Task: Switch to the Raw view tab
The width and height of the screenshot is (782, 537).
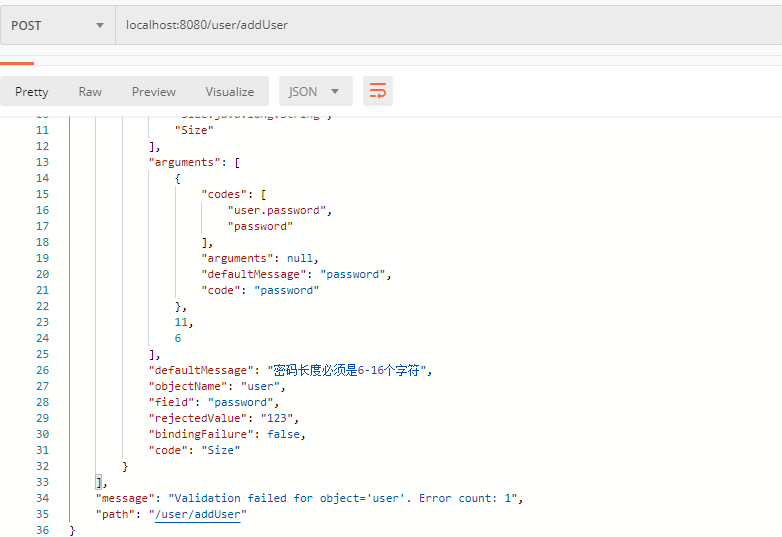Action: [90, 92]
